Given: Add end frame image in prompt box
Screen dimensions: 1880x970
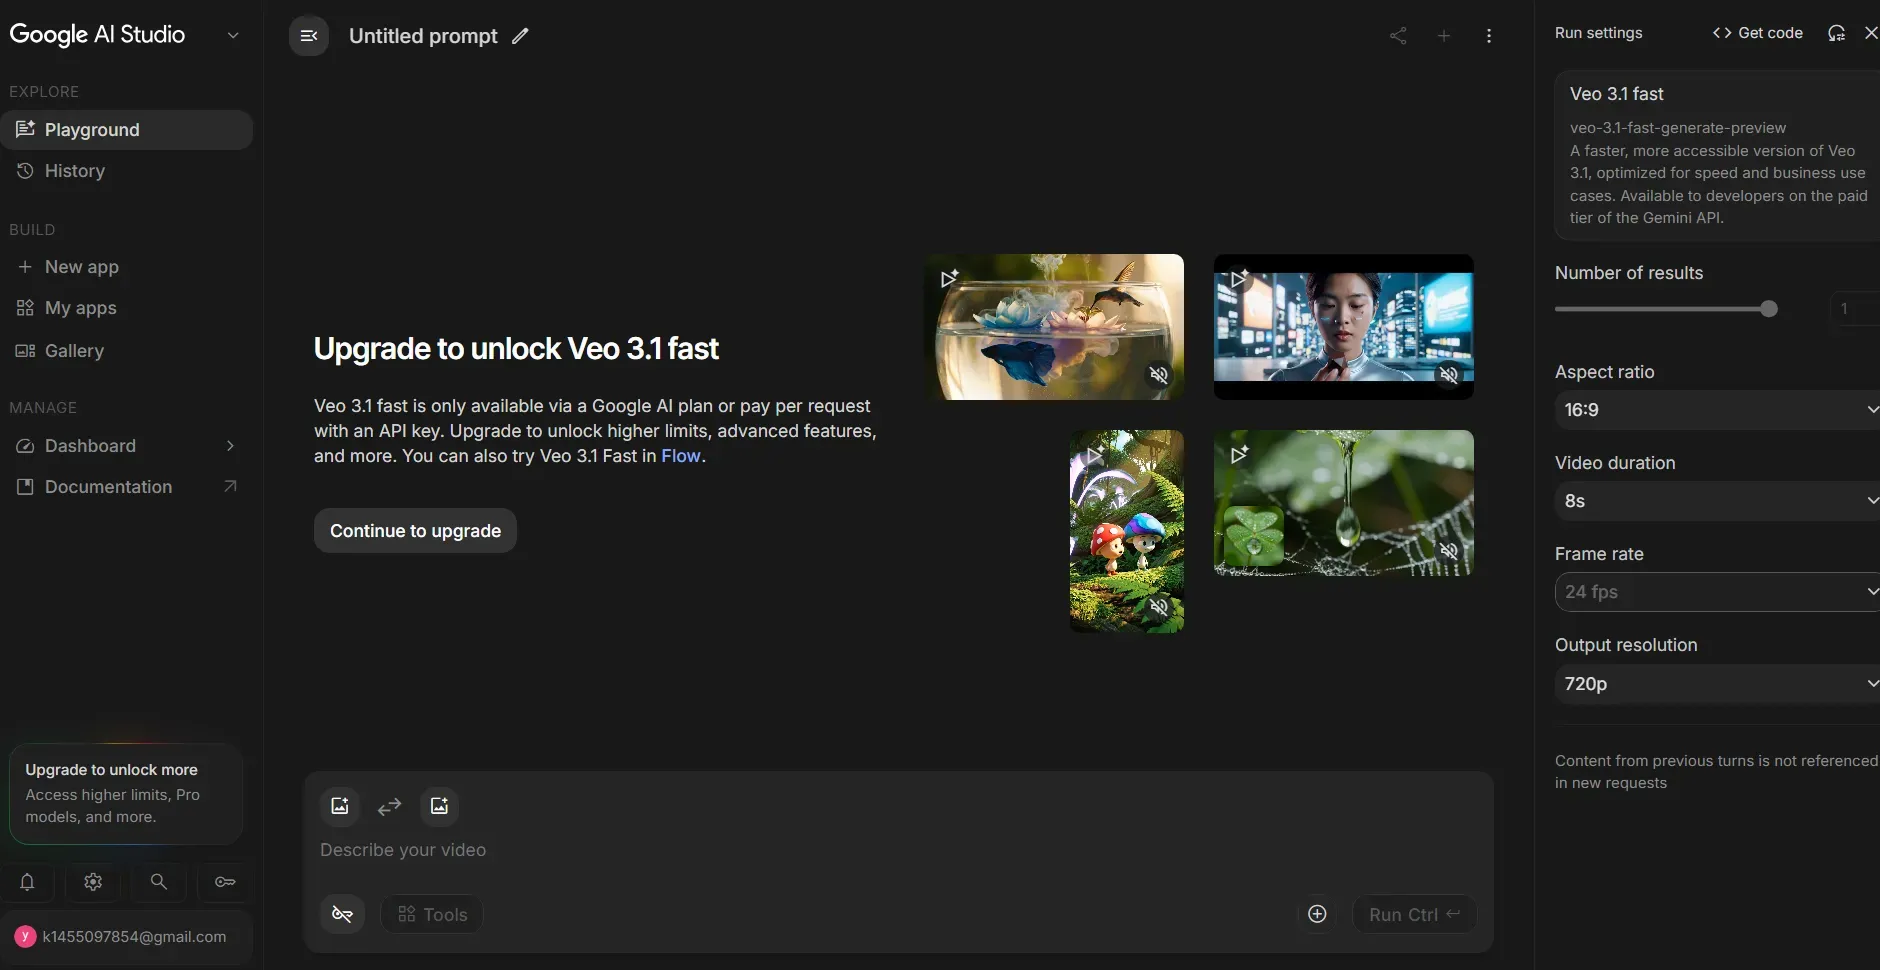Looking at the screenshot, I should tap(439, 806).
